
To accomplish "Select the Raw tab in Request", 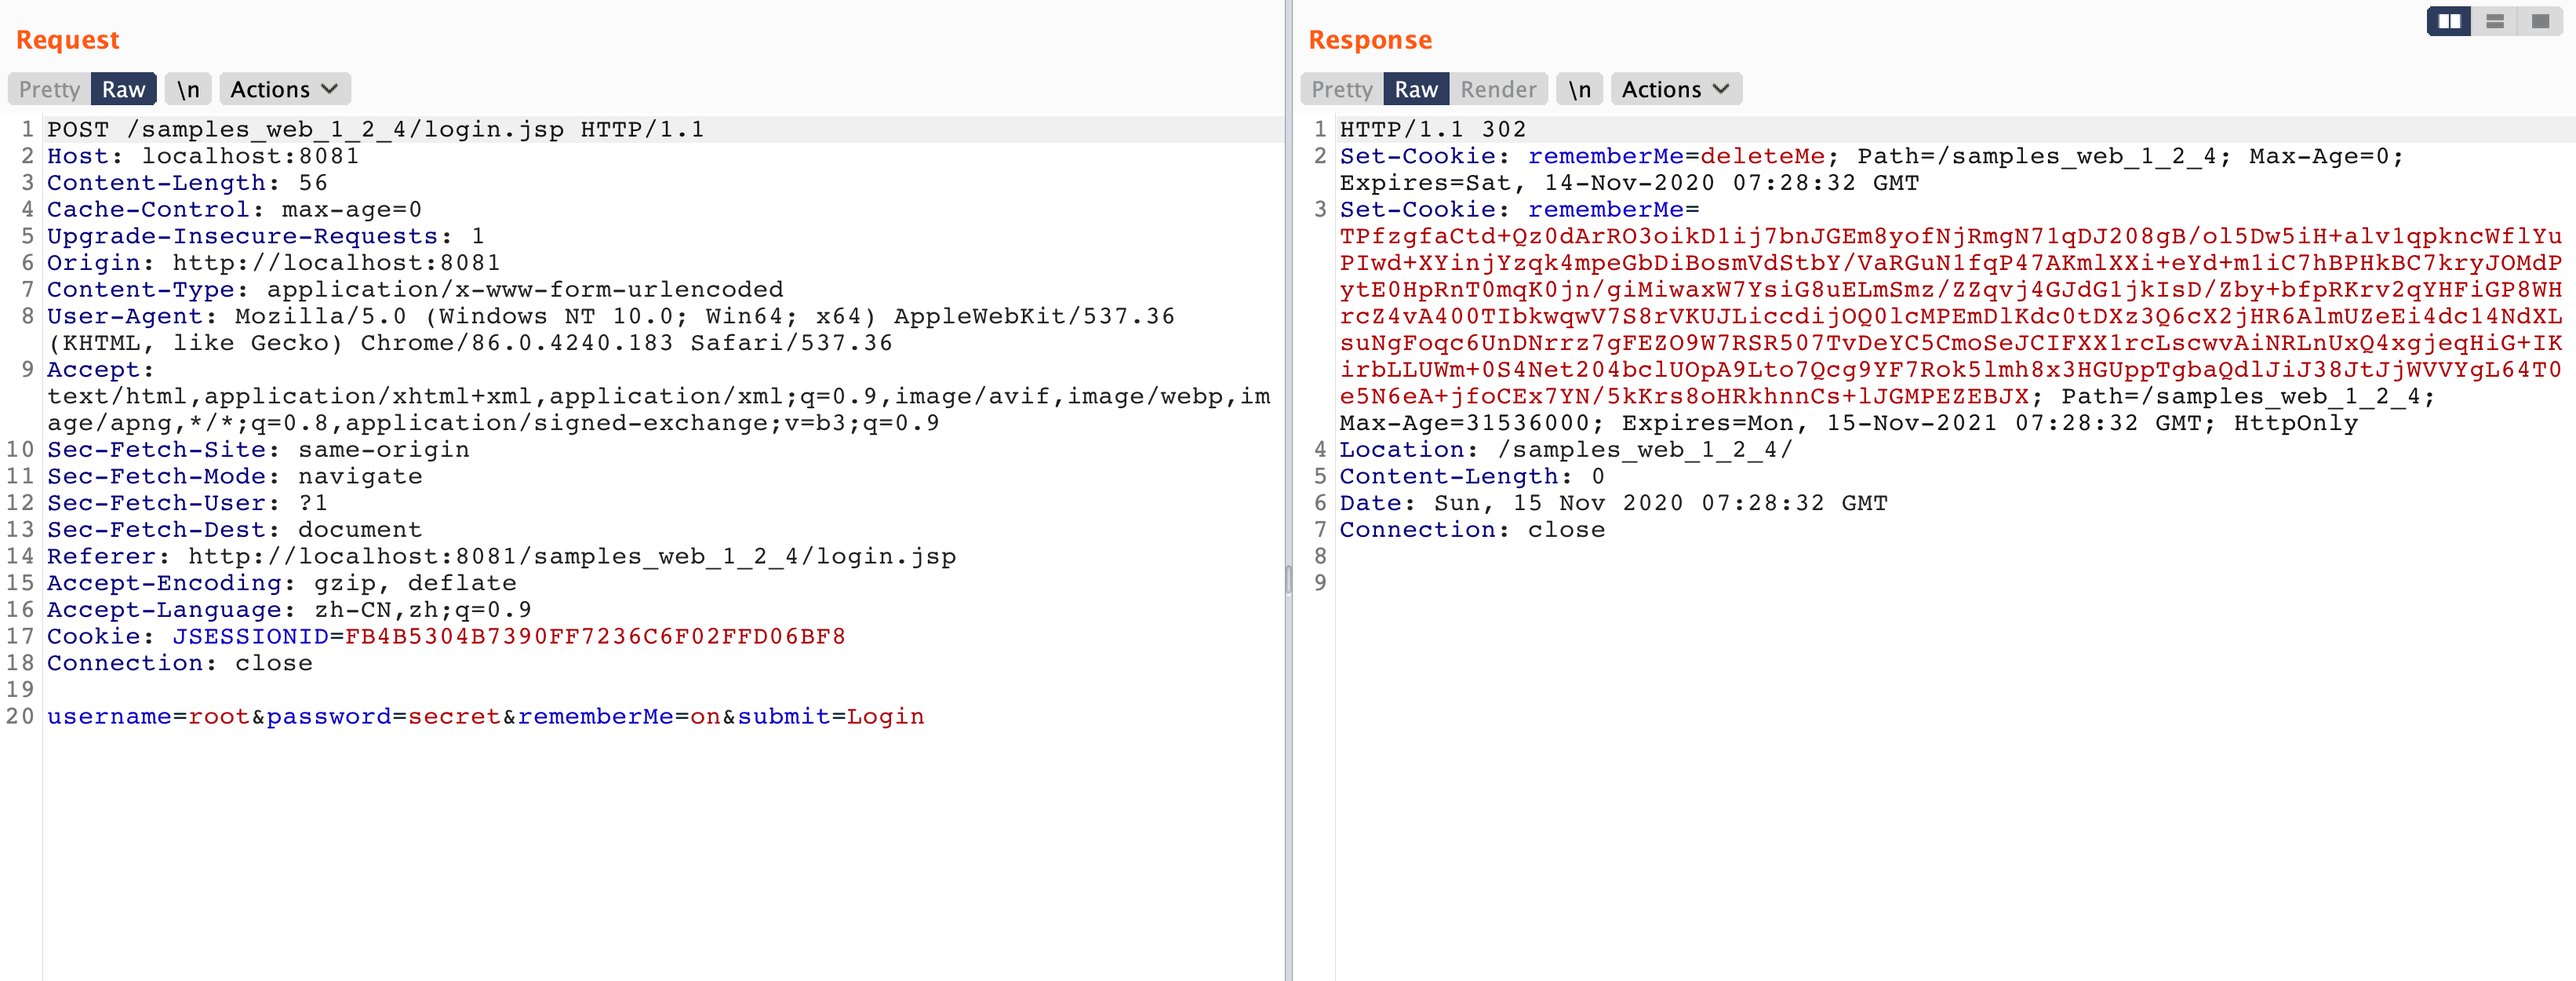I will point(123,89).
